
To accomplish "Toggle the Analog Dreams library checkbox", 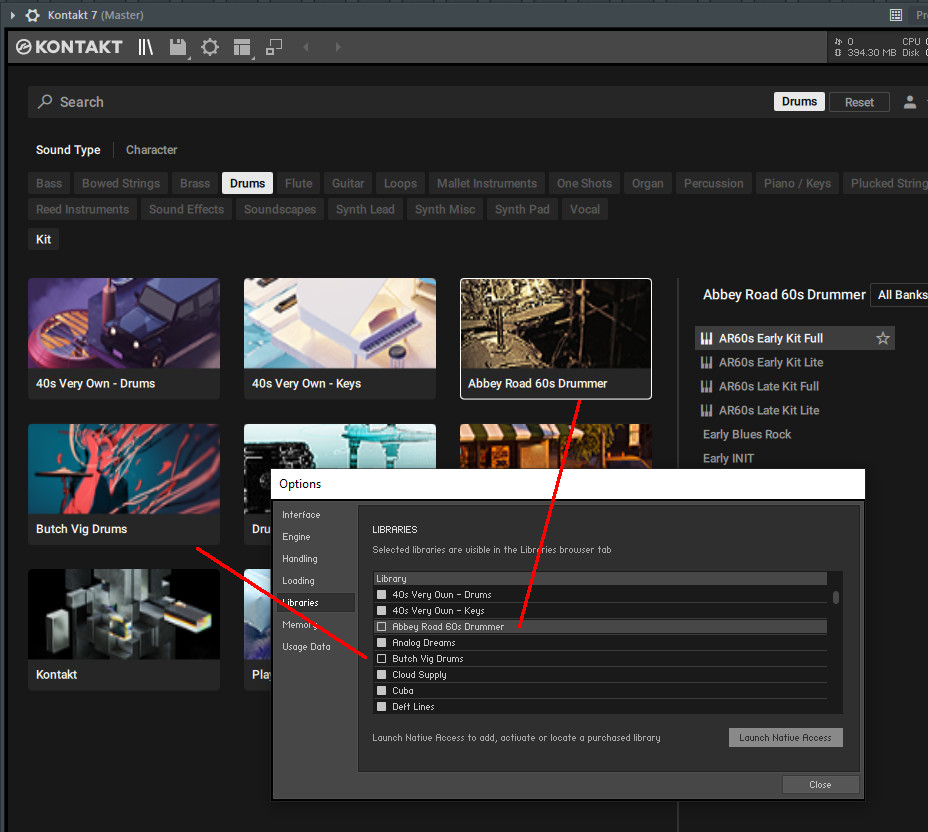I will pos(382,643).
